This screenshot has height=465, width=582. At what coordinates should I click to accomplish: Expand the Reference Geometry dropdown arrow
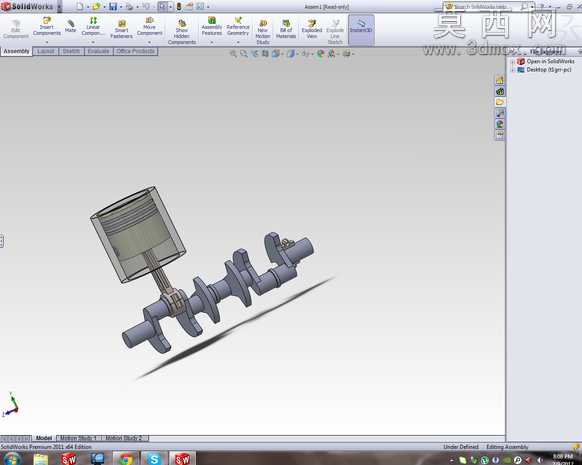click(238, 42)
